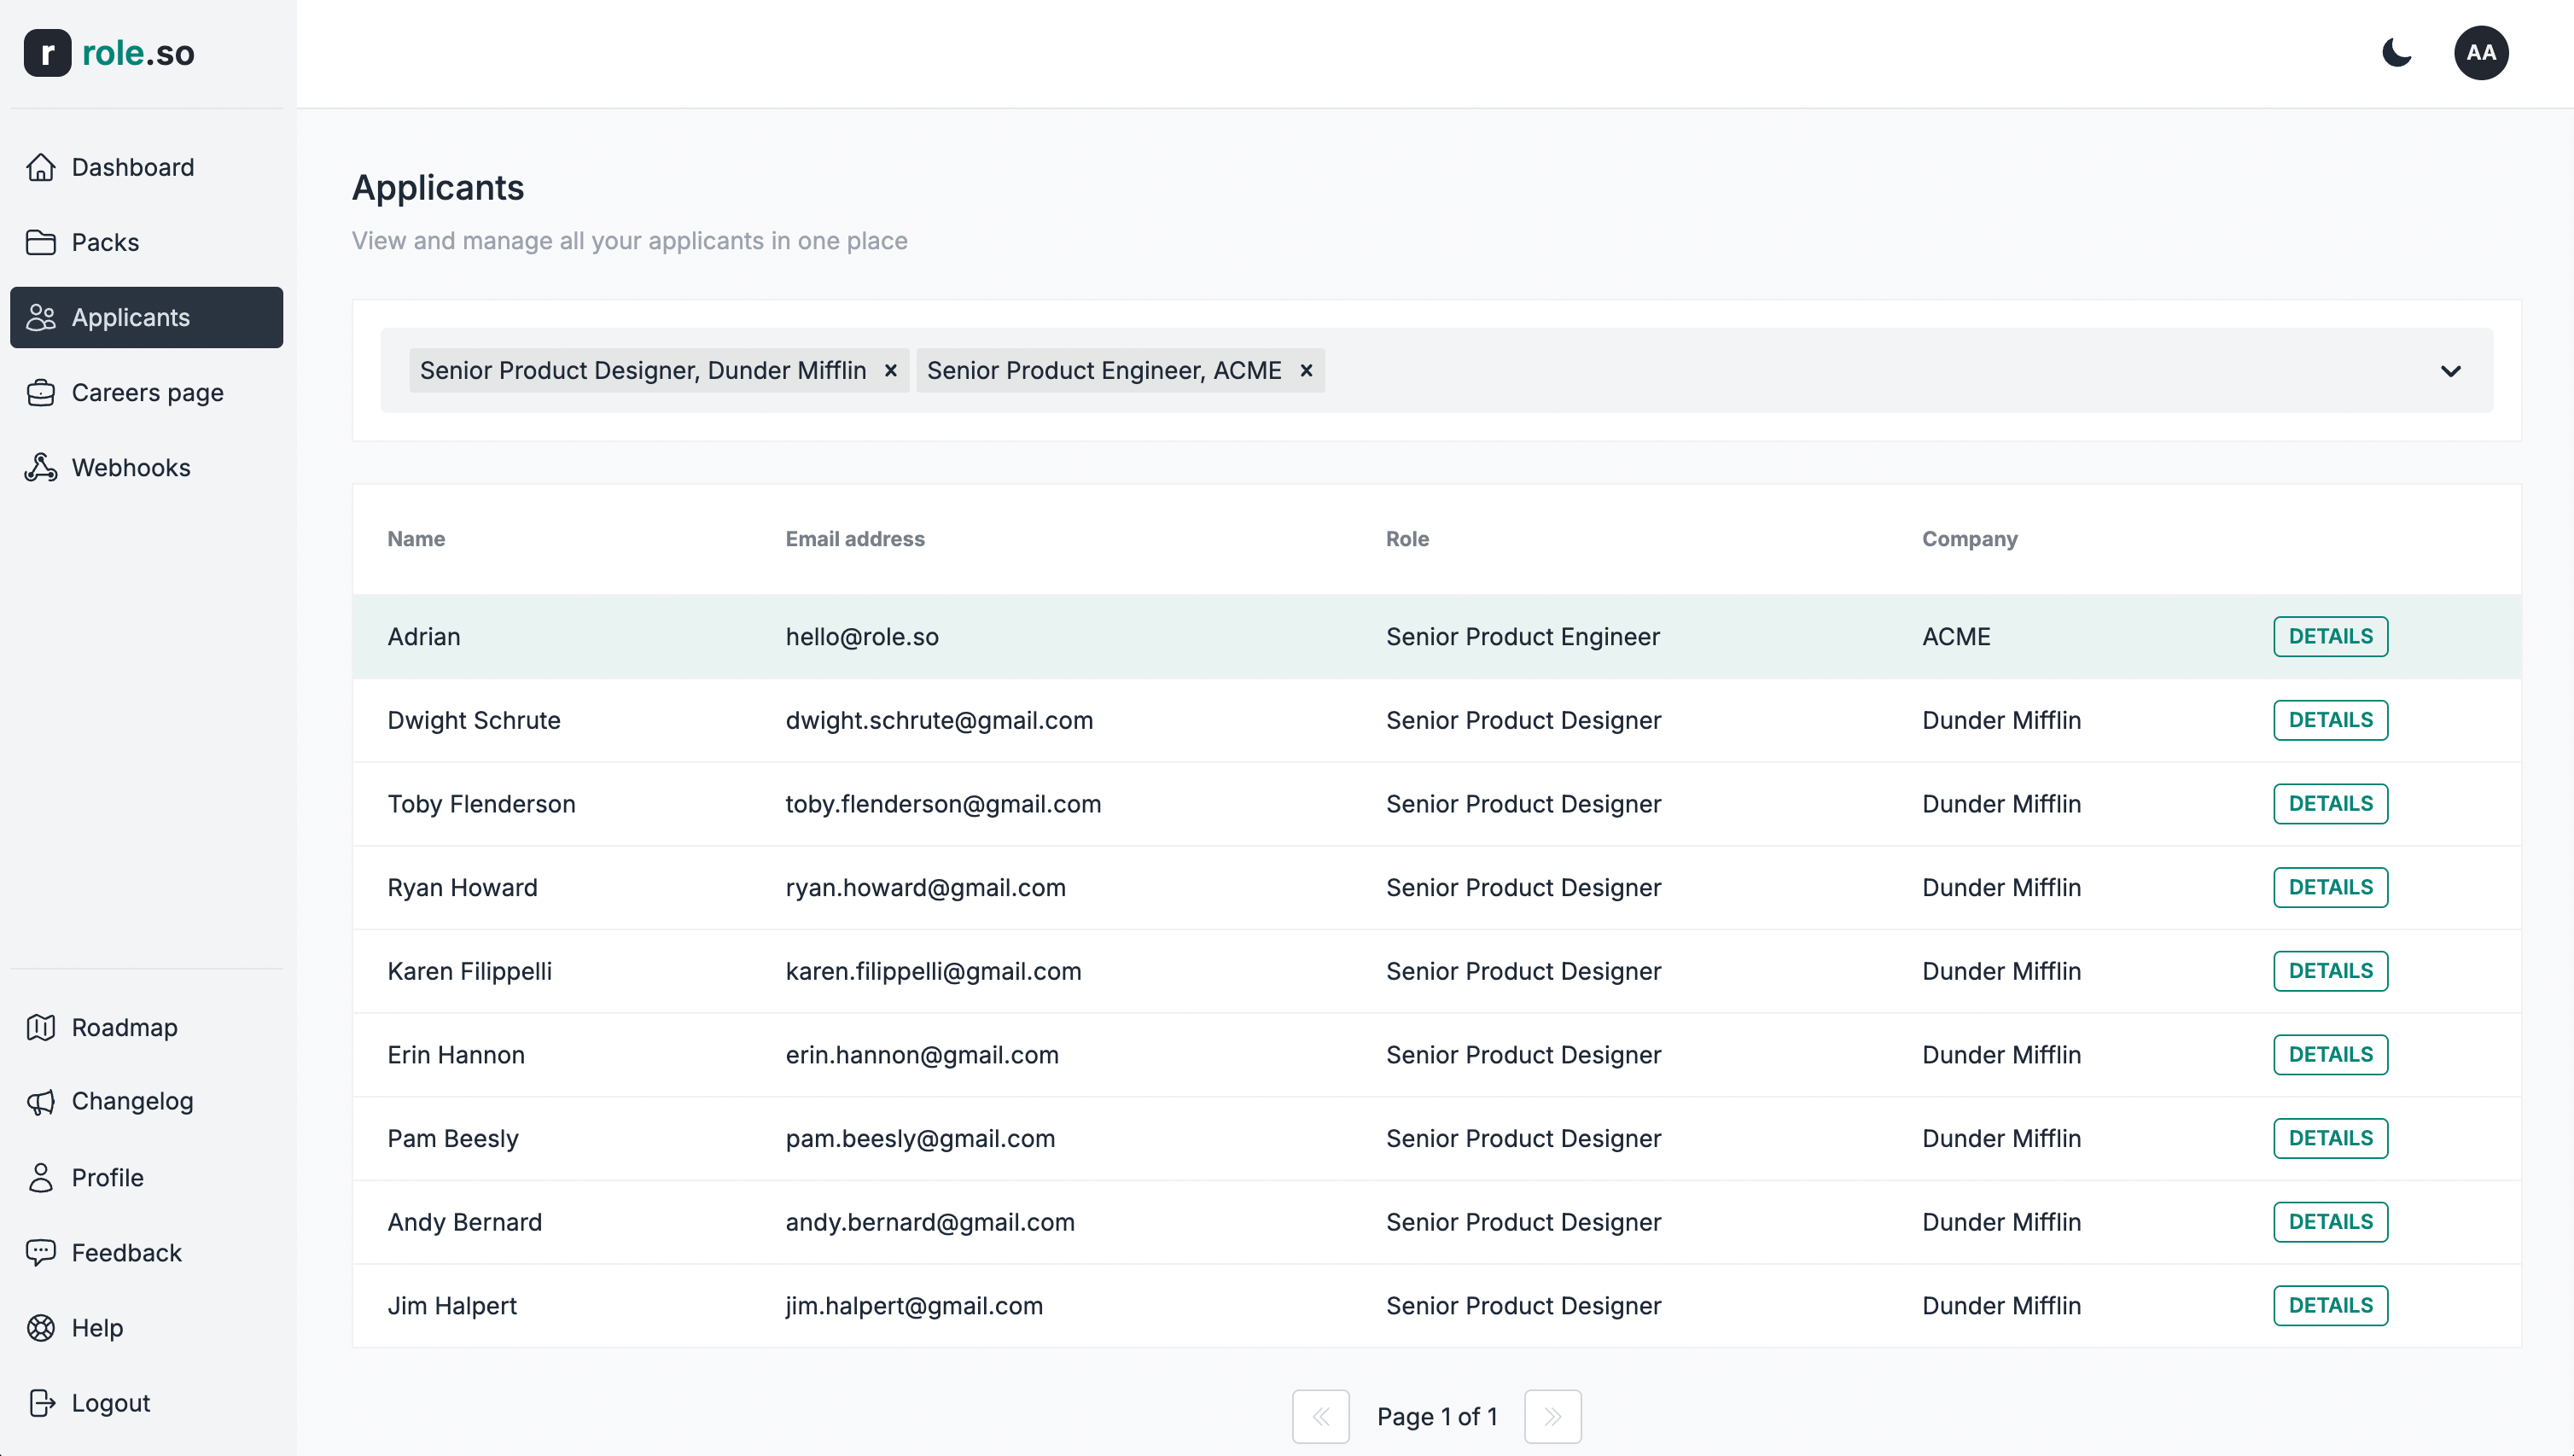Image resolution: width=2574 pixels, height=1456 pixels.
Task: Go to the previous applicants page
Action: point(1320,1416)
